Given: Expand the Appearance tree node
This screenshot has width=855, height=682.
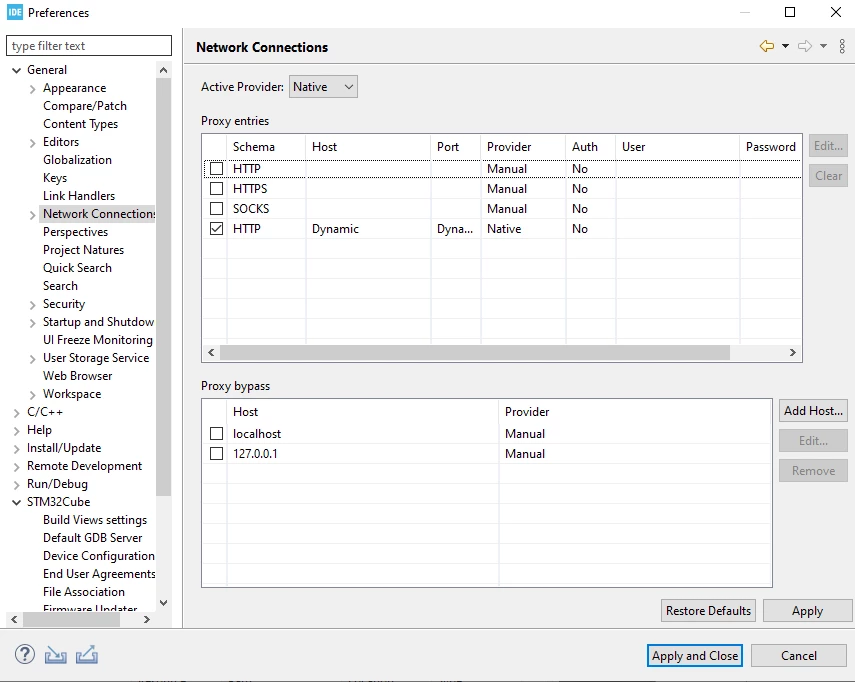Looking at the screenshot, I should point(33,89).
